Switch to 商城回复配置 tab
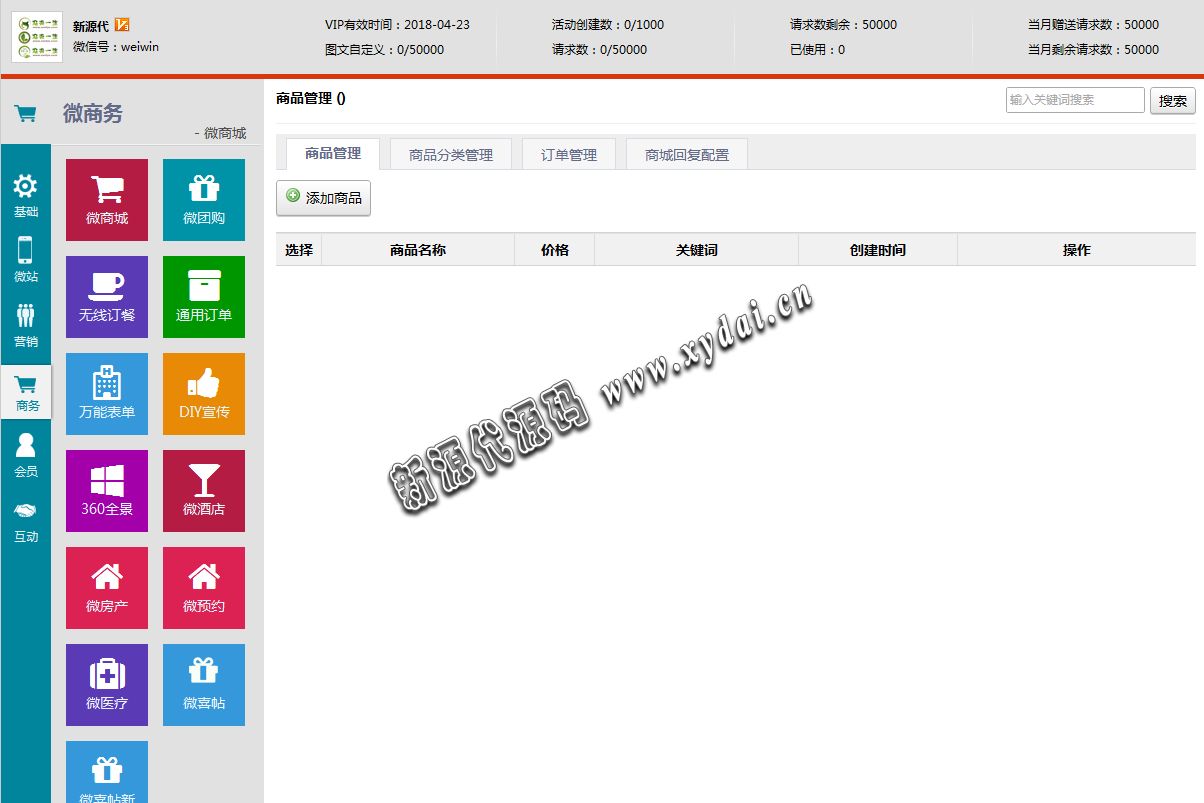Viewport: 1204px width, 803px height. [687, 155]
